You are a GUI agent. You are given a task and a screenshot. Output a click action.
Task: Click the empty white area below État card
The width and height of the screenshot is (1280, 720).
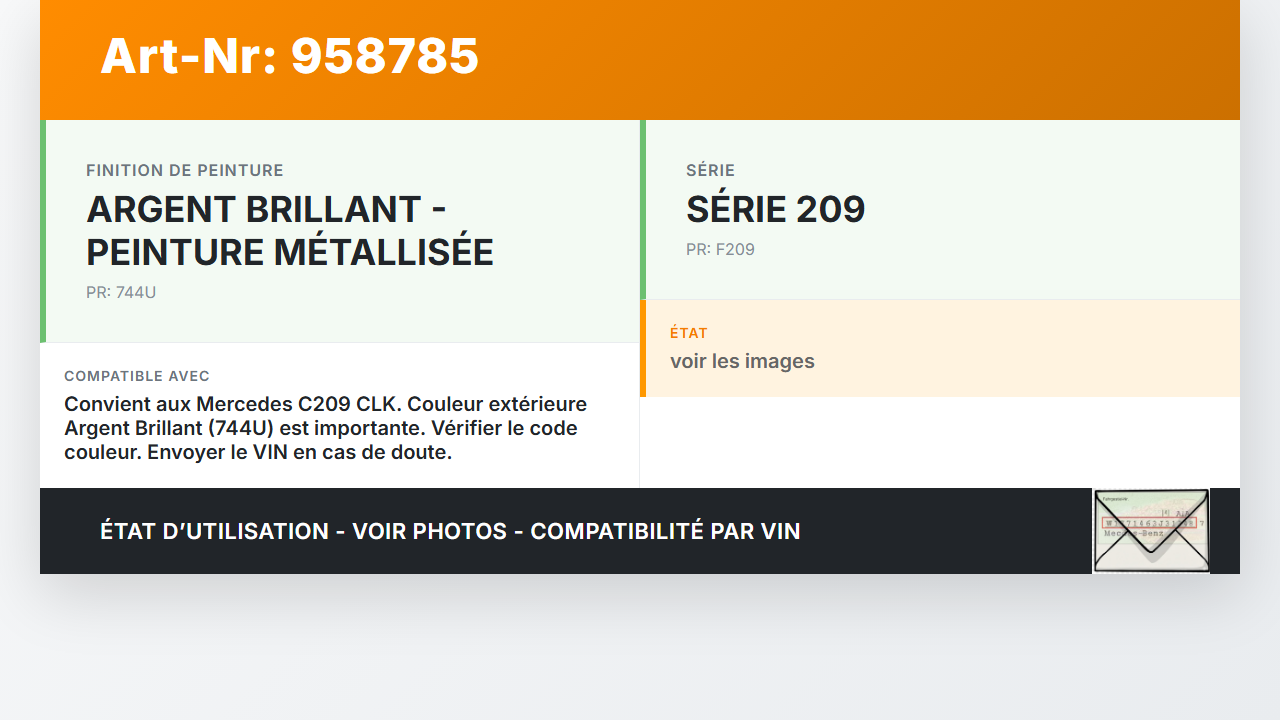[x=940, y=442]
